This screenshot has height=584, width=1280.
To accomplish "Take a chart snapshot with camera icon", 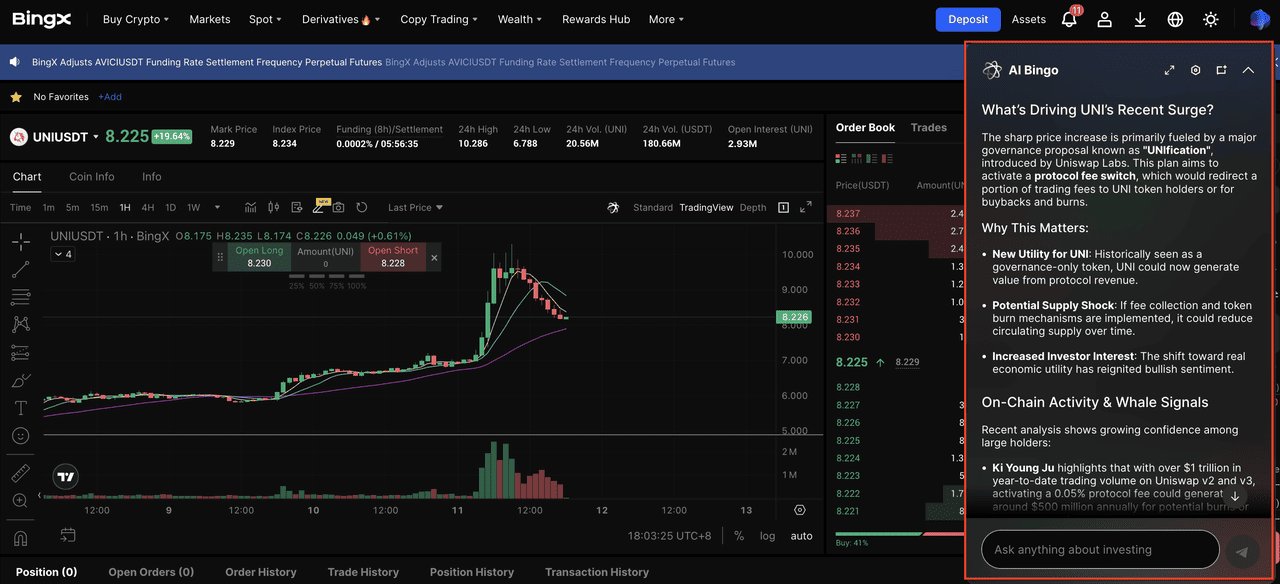I will click(x=339, y=207).
